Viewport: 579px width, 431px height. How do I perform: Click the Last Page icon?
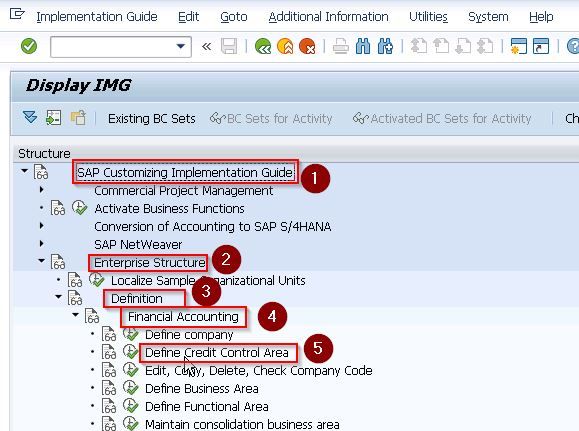485,47
